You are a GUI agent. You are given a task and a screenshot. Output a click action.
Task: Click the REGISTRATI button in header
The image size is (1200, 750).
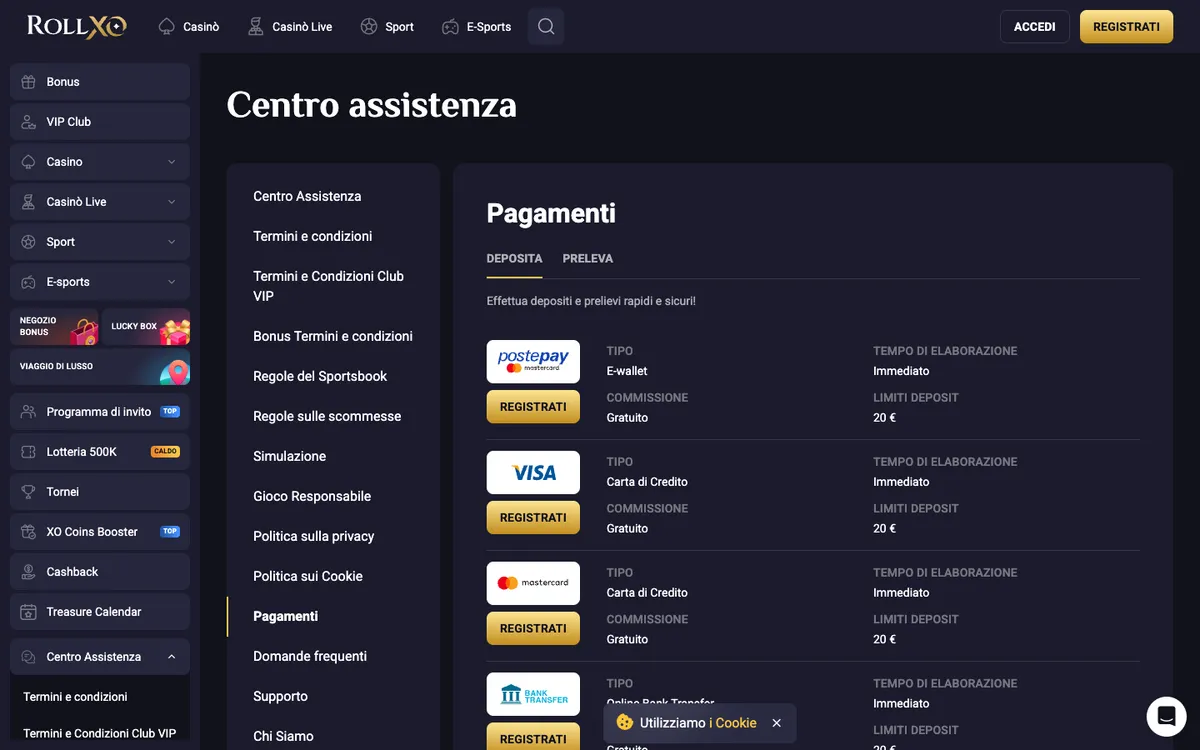(x=1127, y=27)
